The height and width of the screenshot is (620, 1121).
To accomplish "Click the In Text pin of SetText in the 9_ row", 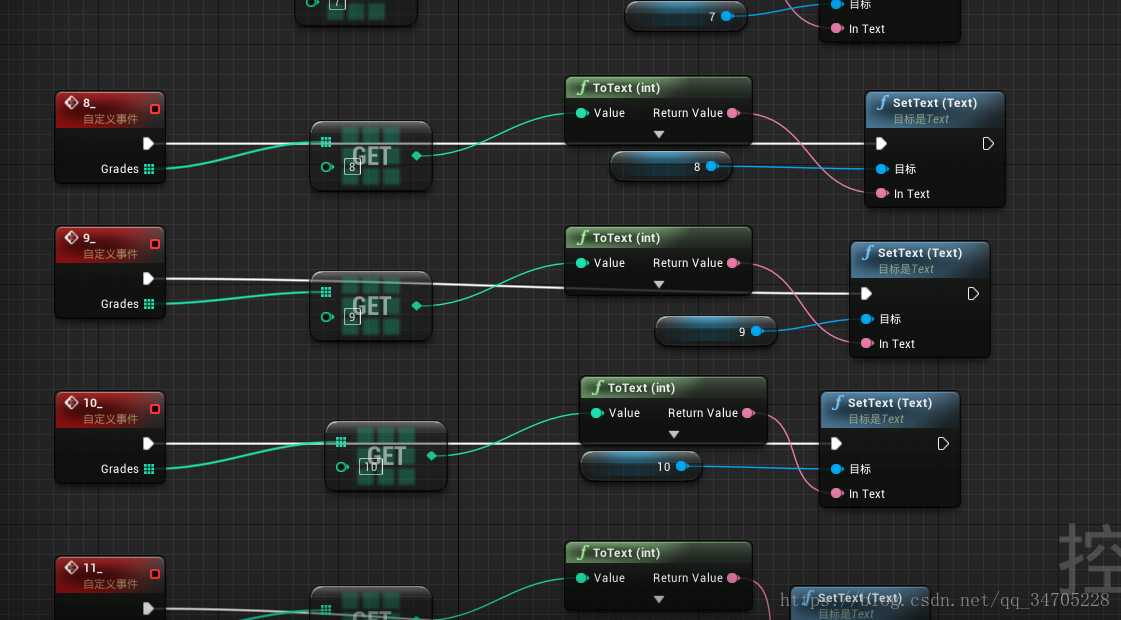I will (x=867, y=343).
